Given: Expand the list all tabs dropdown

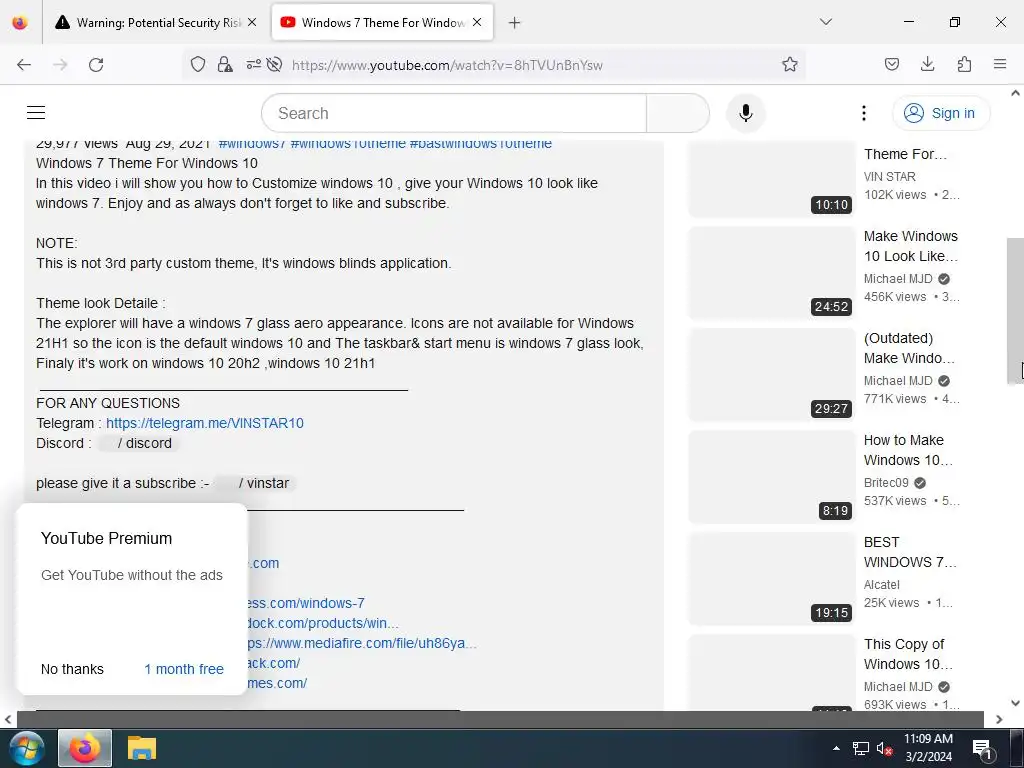Looking at the screenshot, I should coord(826,22).
